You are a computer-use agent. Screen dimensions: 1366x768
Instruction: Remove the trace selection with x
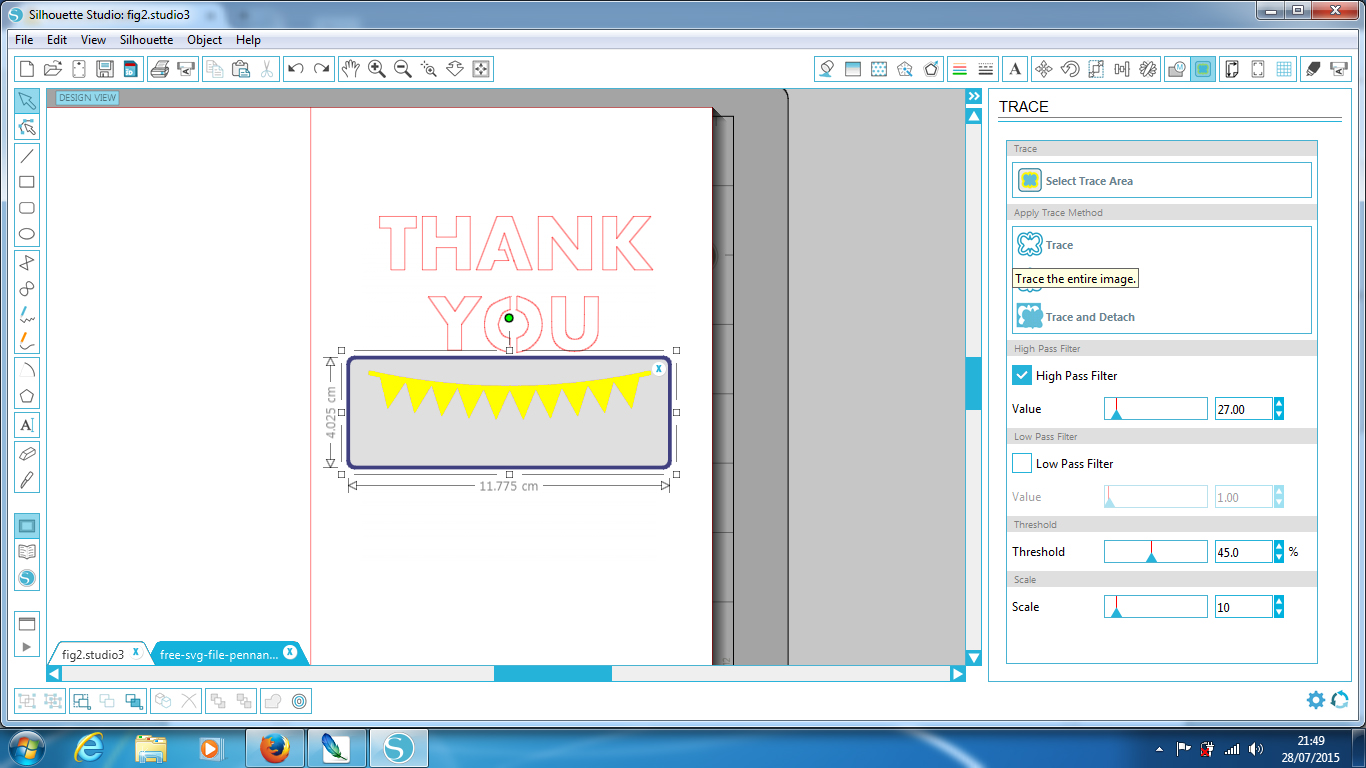click(658, 369)
